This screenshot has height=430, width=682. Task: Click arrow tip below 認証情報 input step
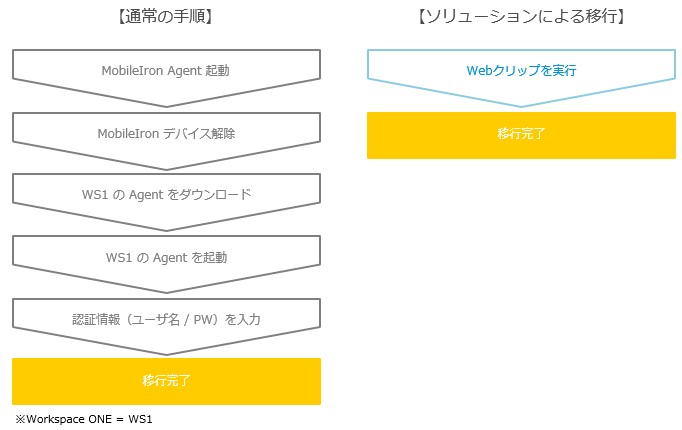click(166, 354)
